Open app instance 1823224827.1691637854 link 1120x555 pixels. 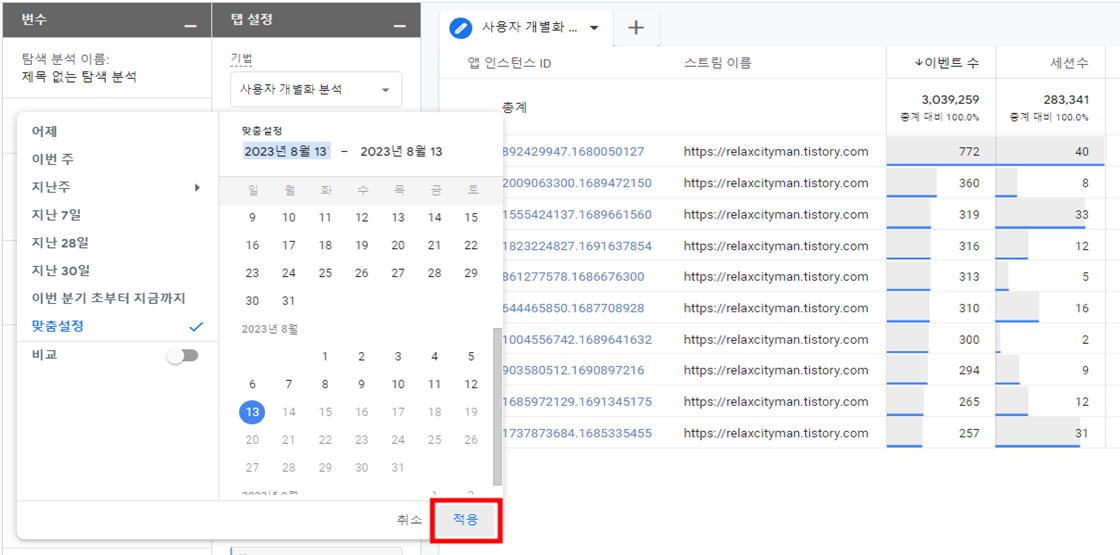point(577,246)
